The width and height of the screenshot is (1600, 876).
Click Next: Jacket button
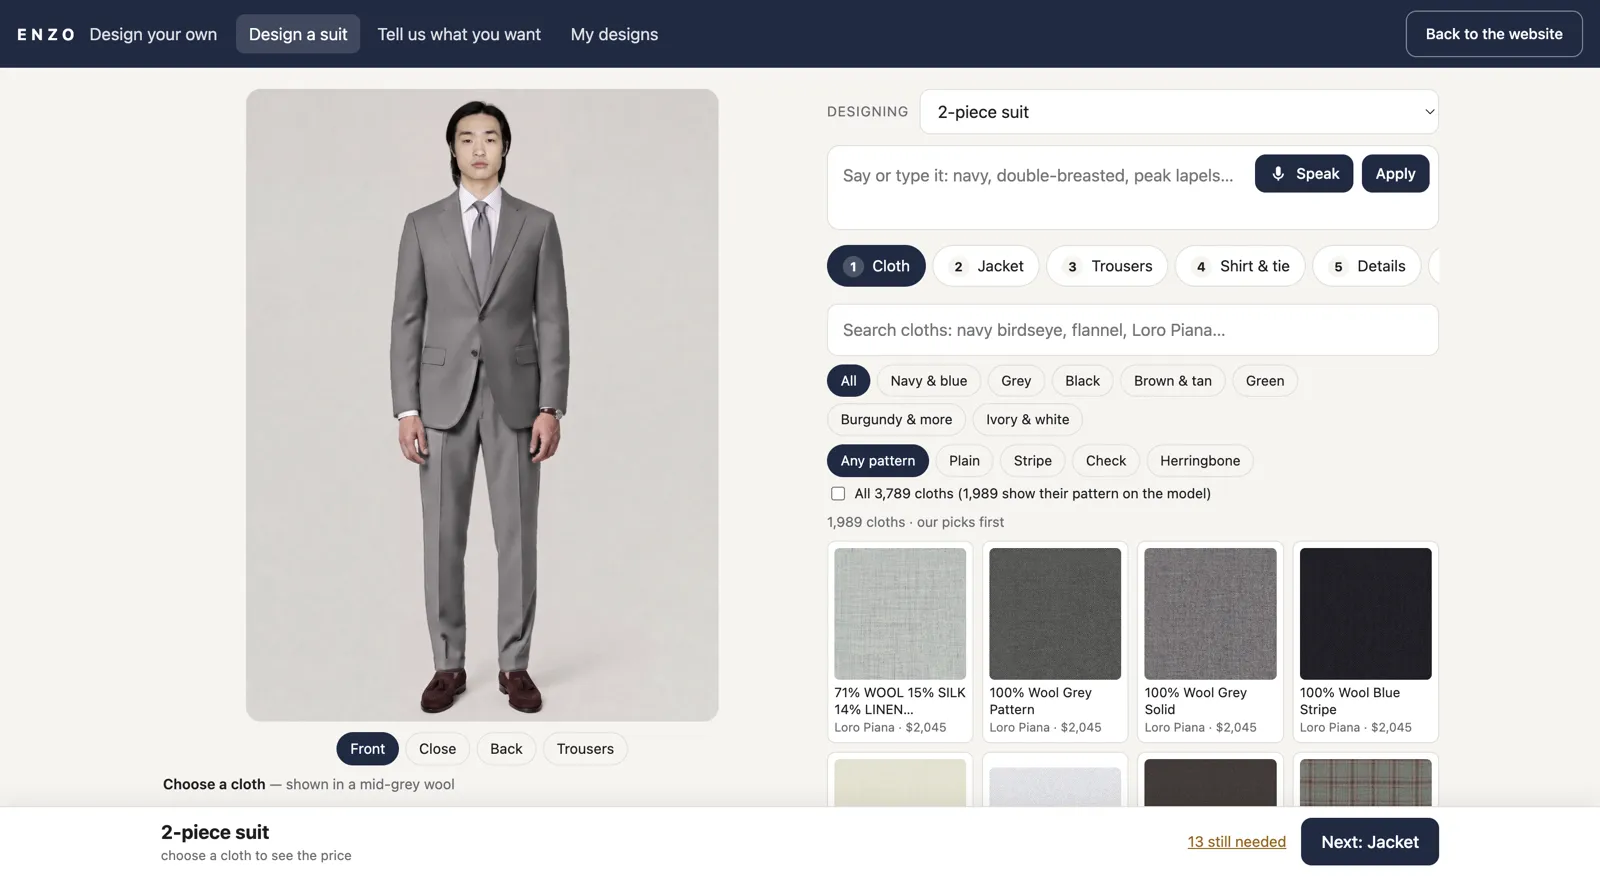coord(1369,842)
